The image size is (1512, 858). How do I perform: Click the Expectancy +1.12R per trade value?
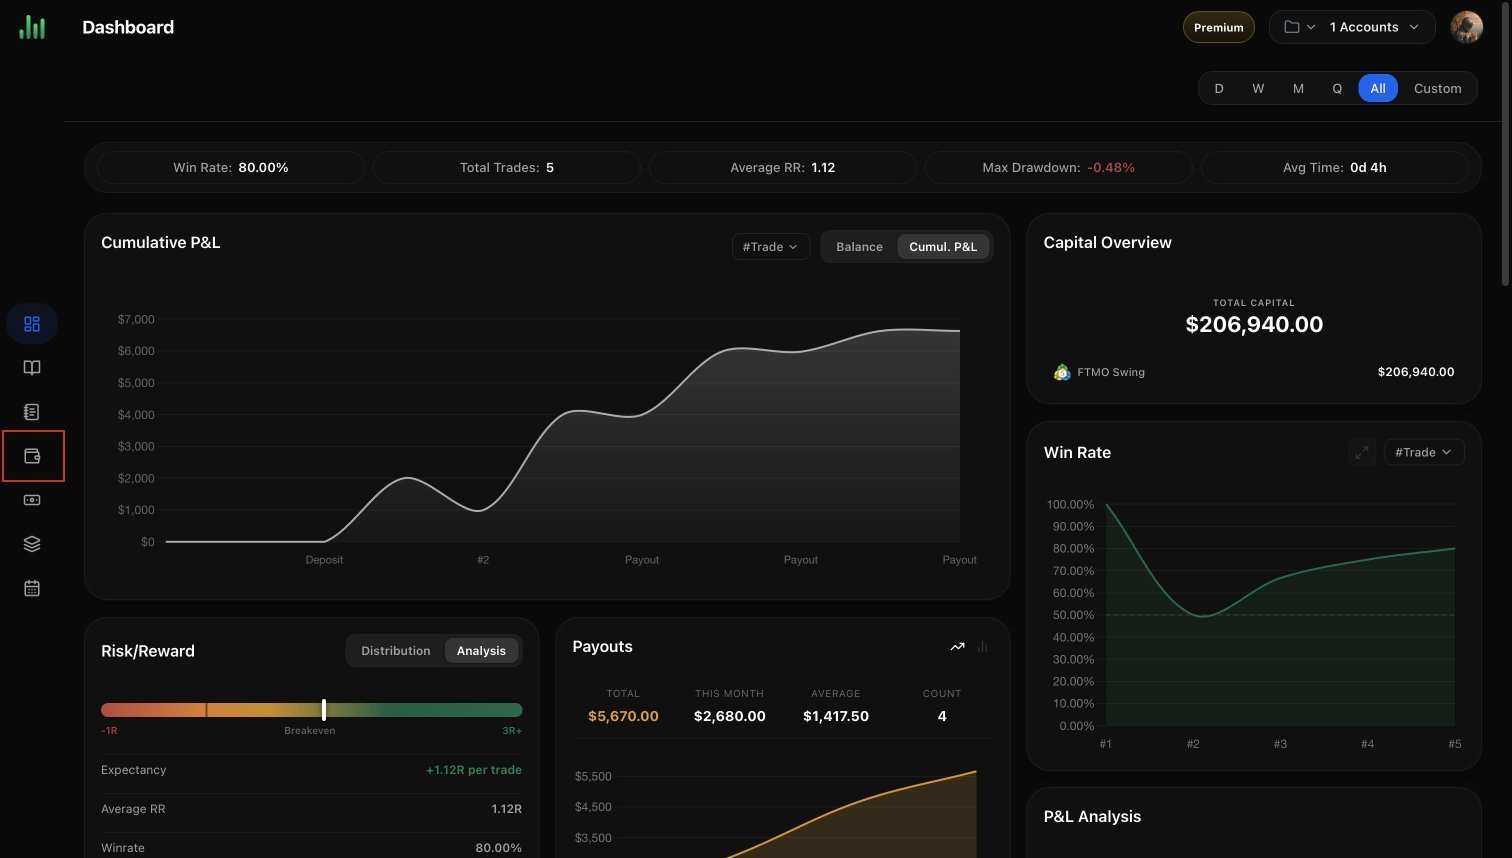474,770
